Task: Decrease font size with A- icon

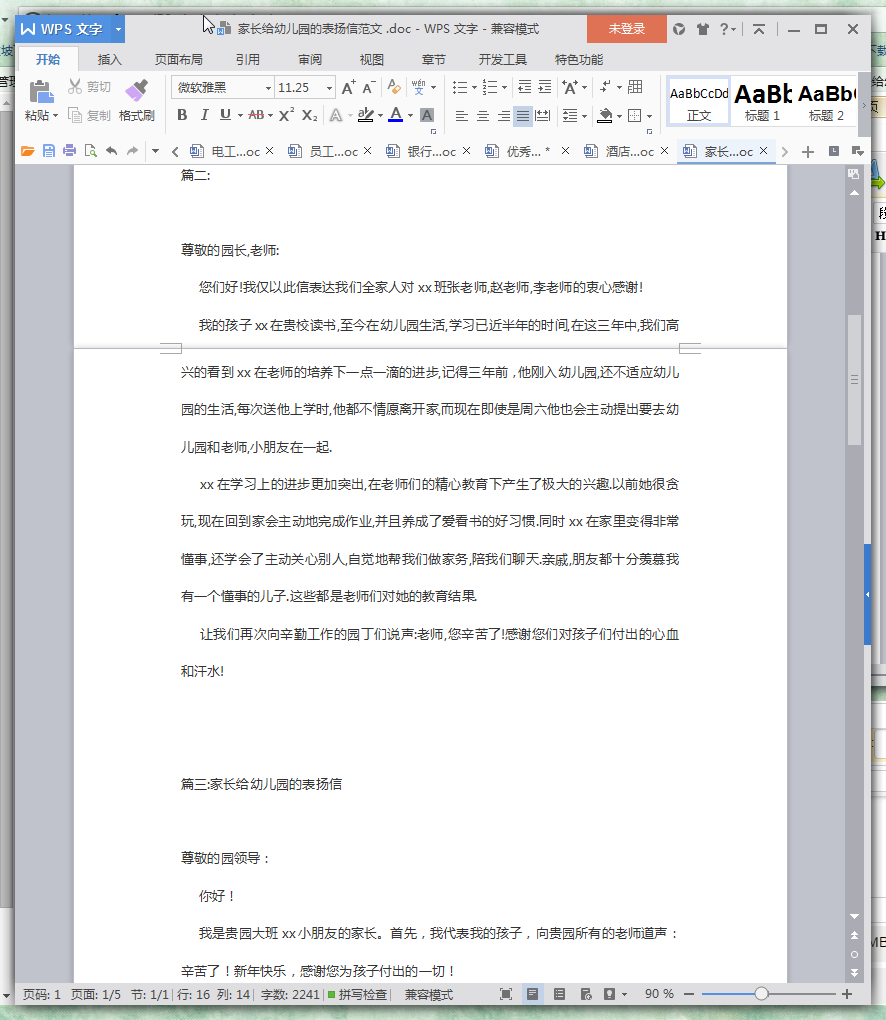Action: point(369,87)
